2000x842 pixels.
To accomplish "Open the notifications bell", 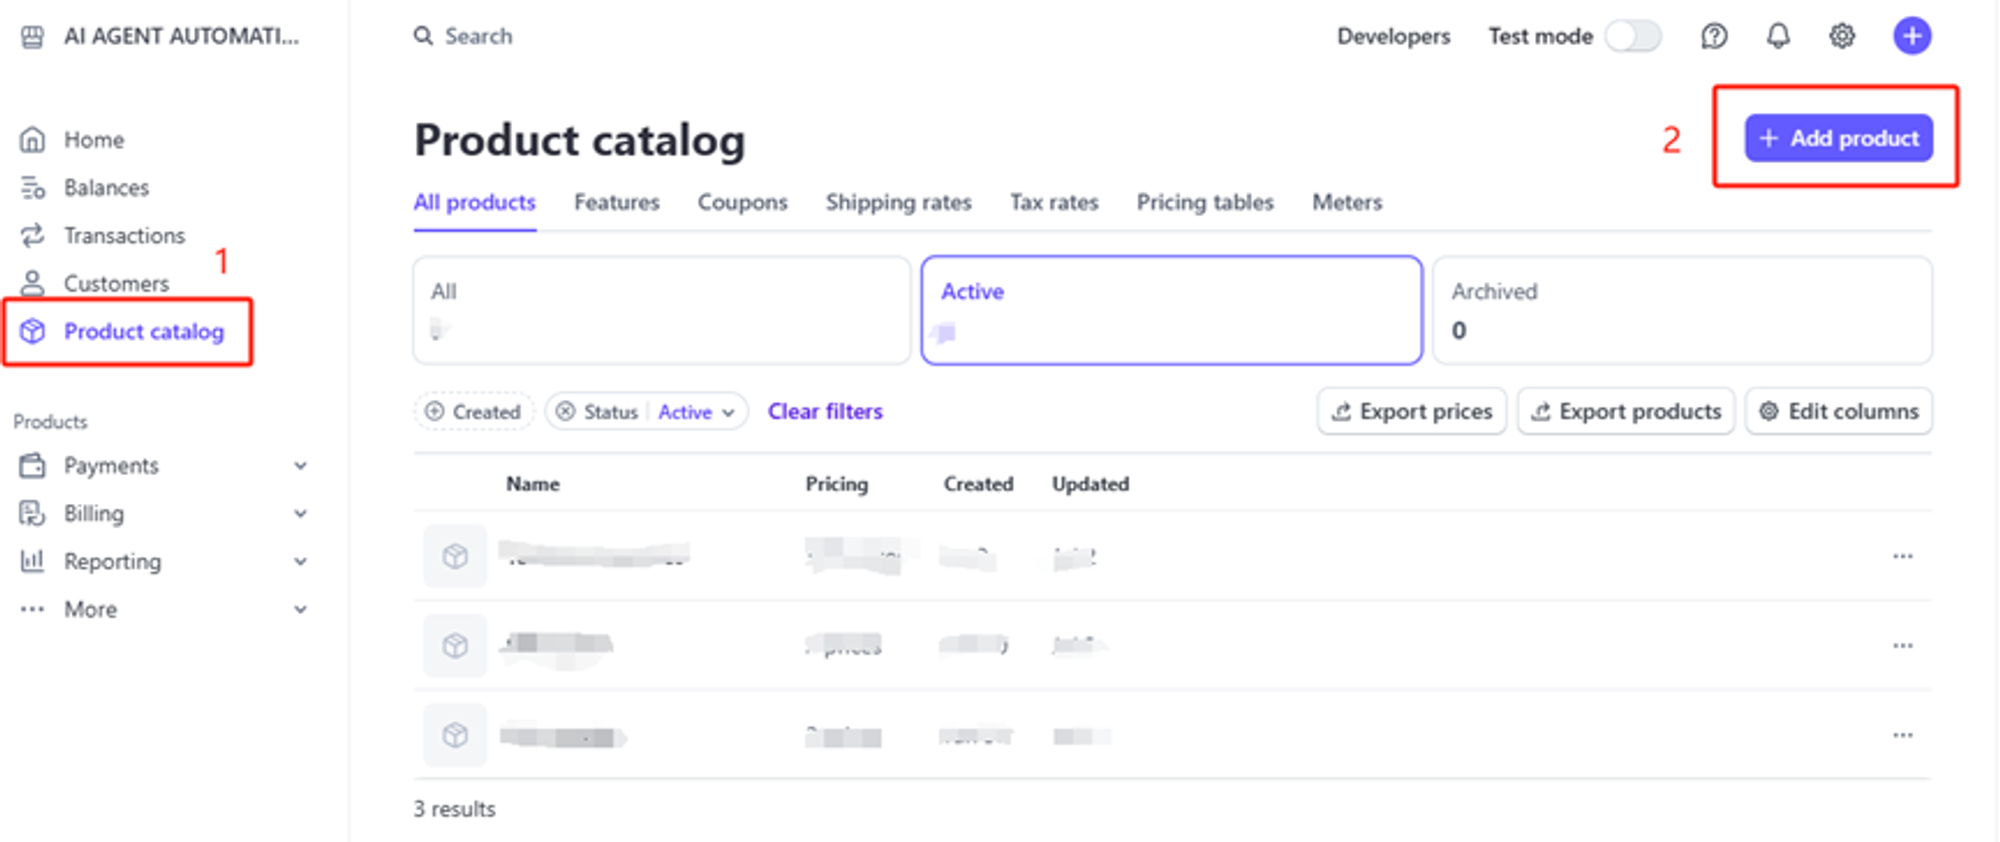I will [1778, 37].
